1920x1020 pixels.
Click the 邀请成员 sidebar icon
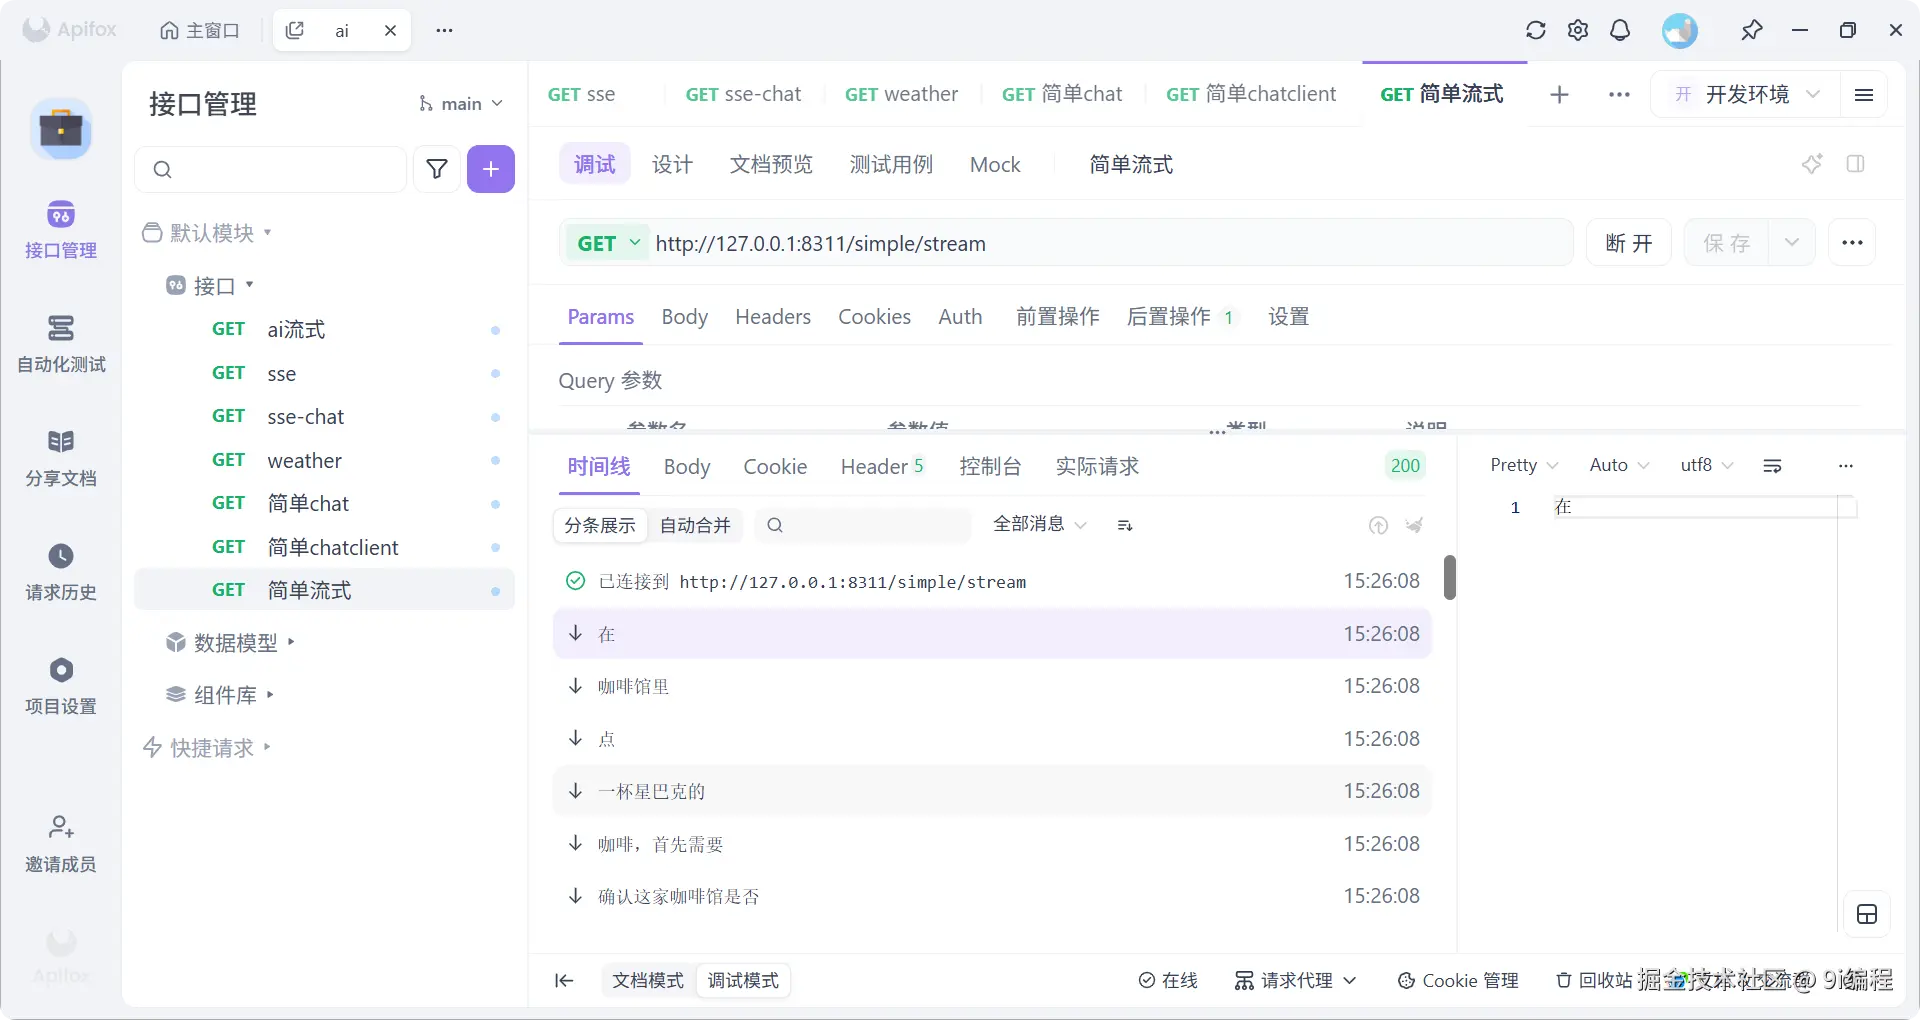click(61, 844)
